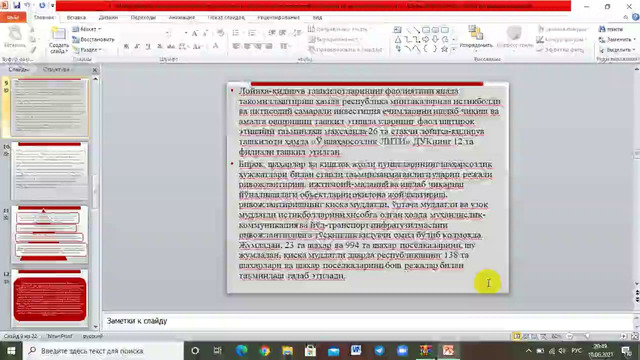Open character spacing options
This screenshot has height=360, width=640.
184,47
